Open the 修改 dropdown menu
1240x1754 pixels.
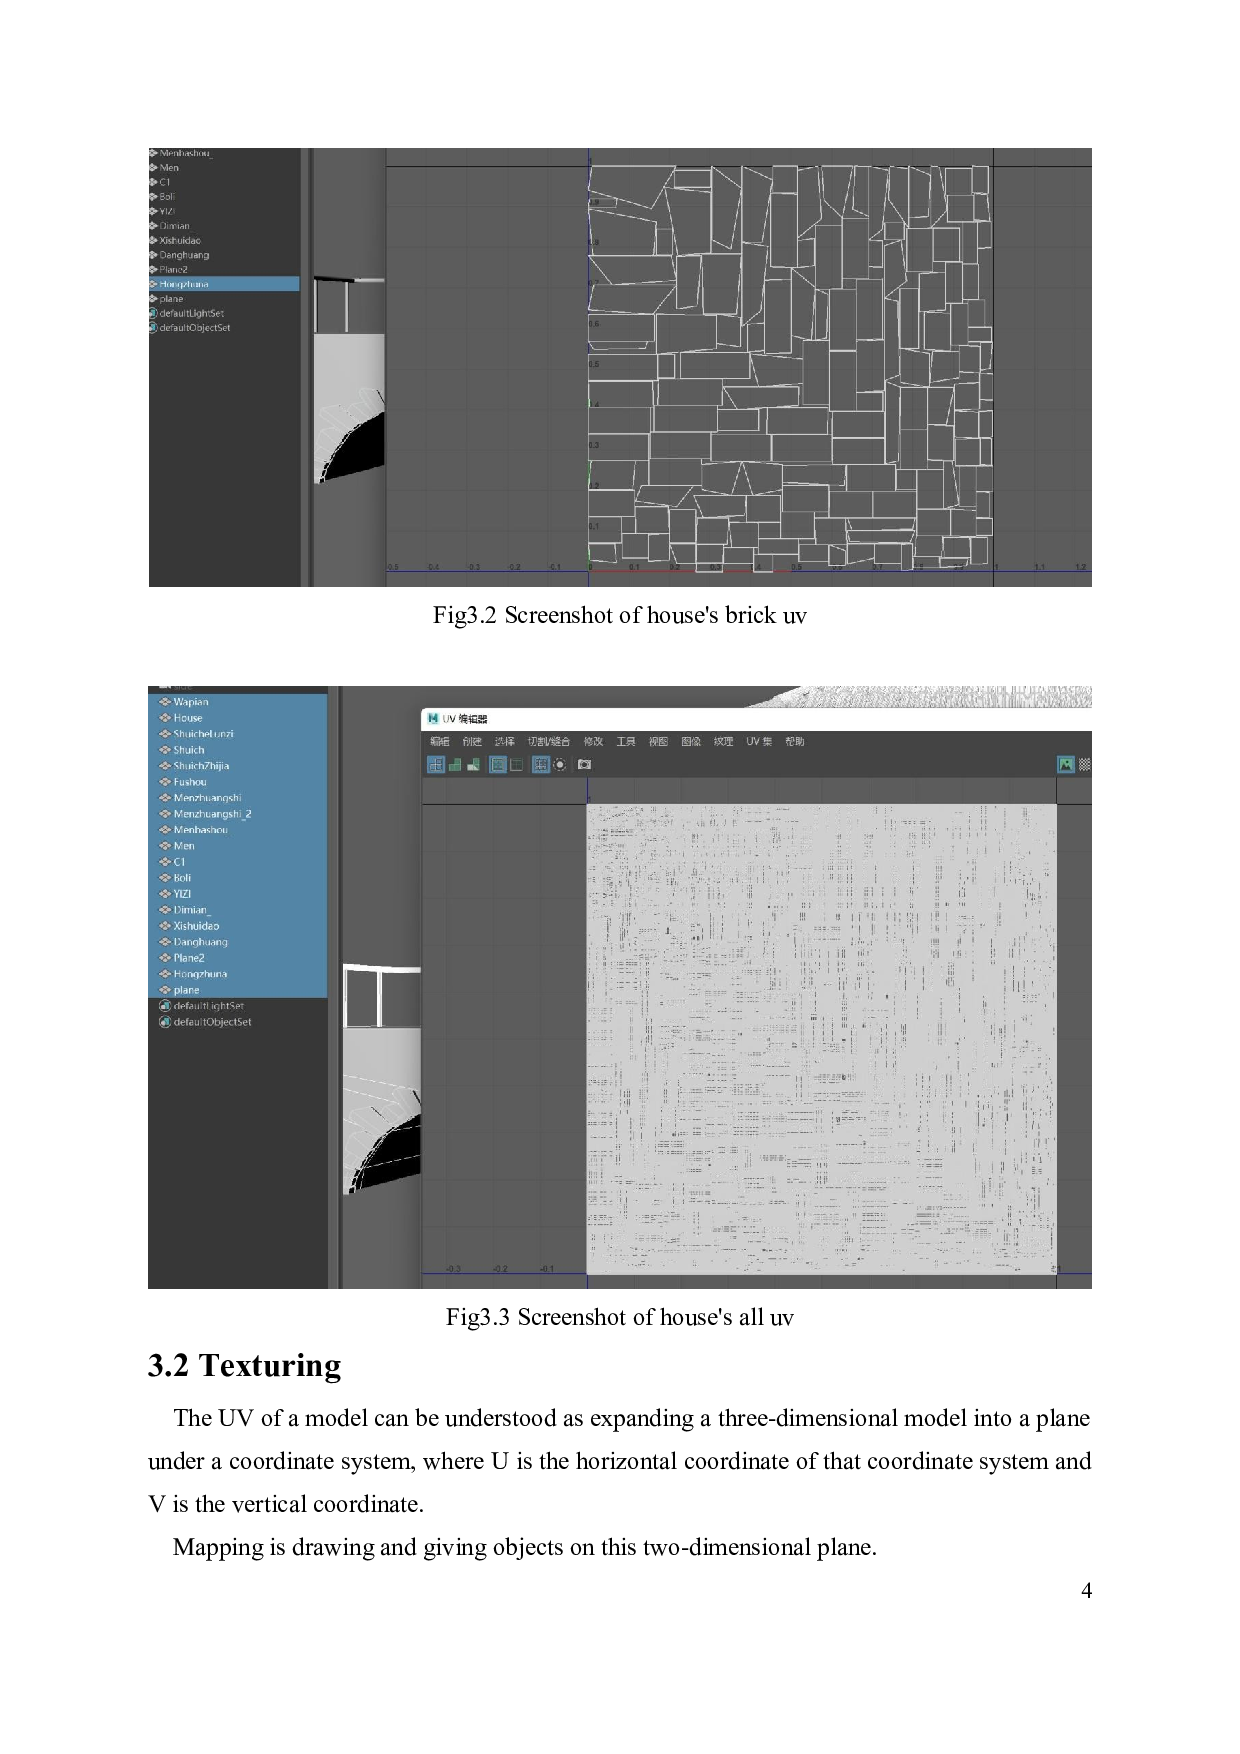point(593,742)
